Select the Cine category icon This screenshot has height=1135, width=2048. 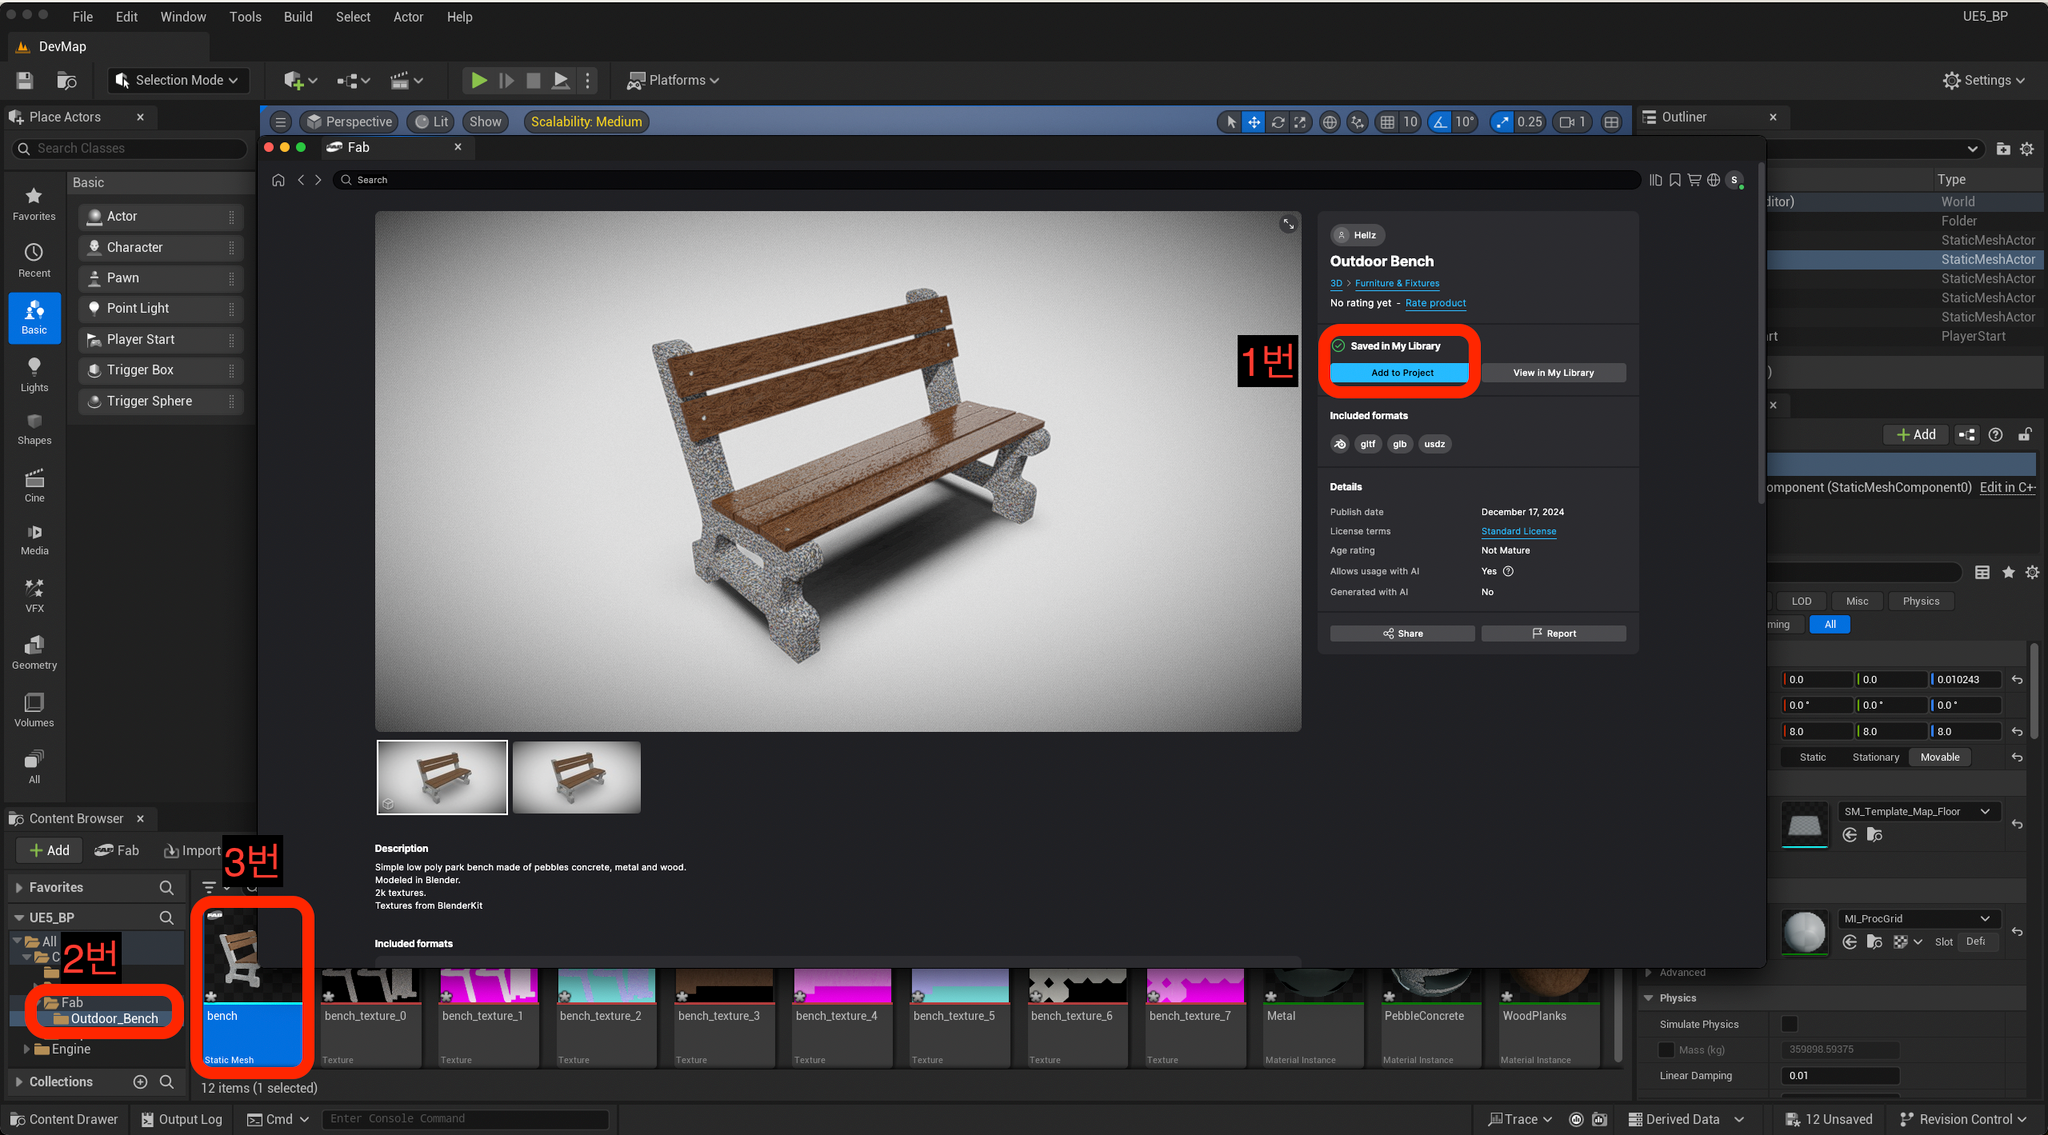pyautogui.click(x=34, y=486)
